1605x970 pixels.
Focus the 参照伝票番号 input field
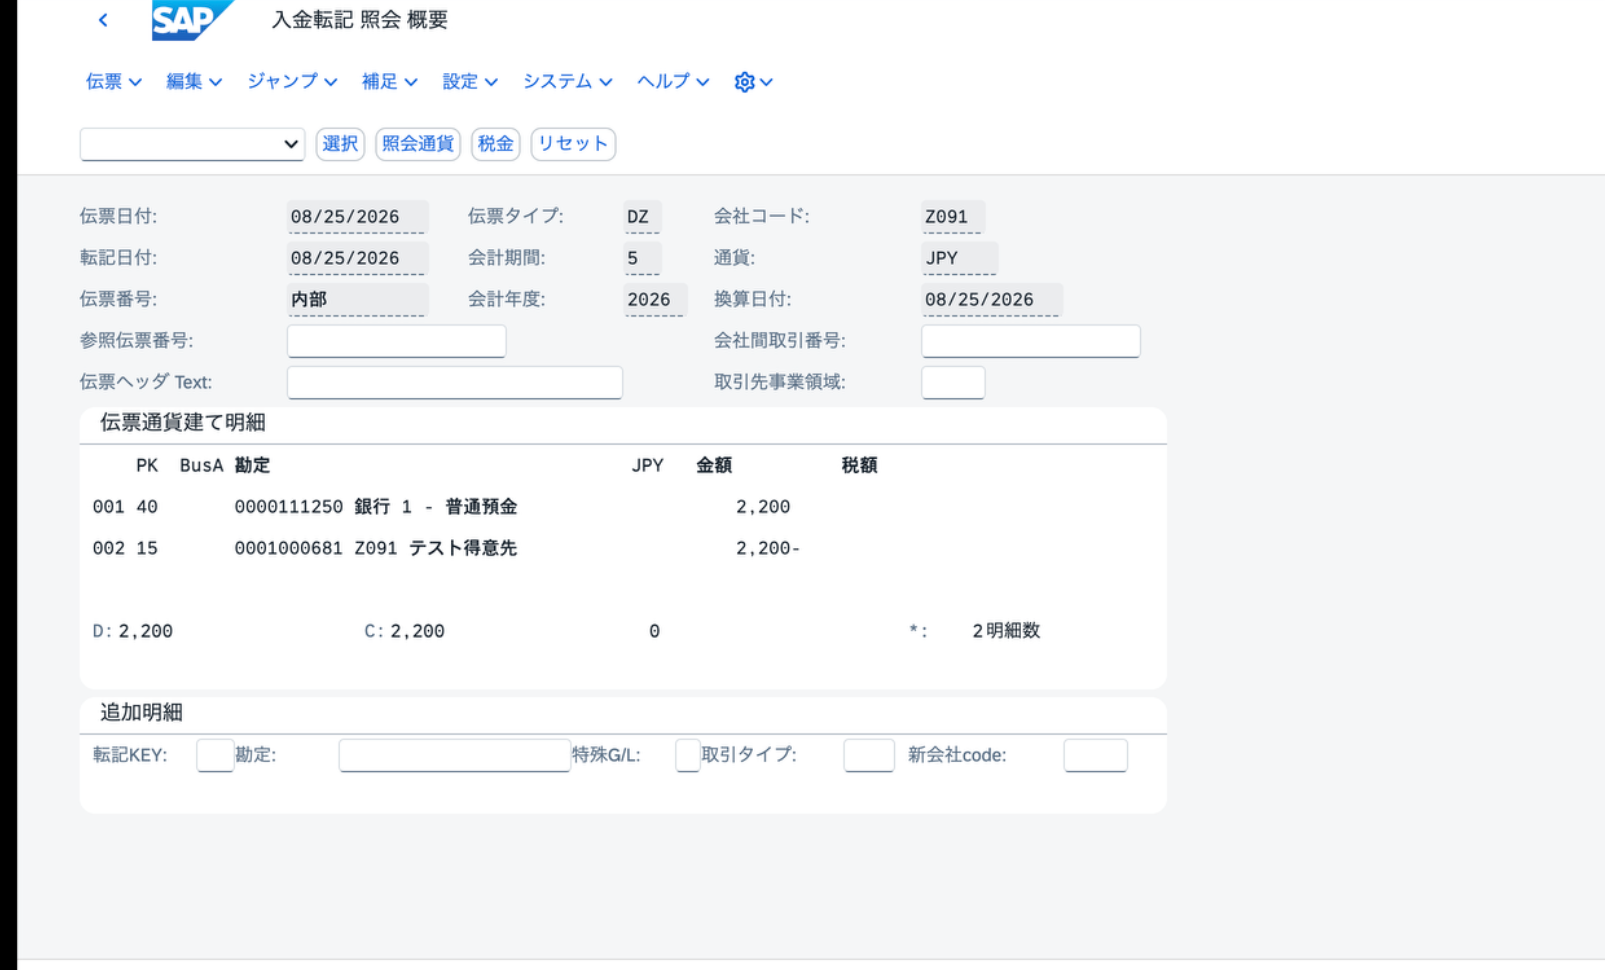pyautogui.click(x=396, y=341)
